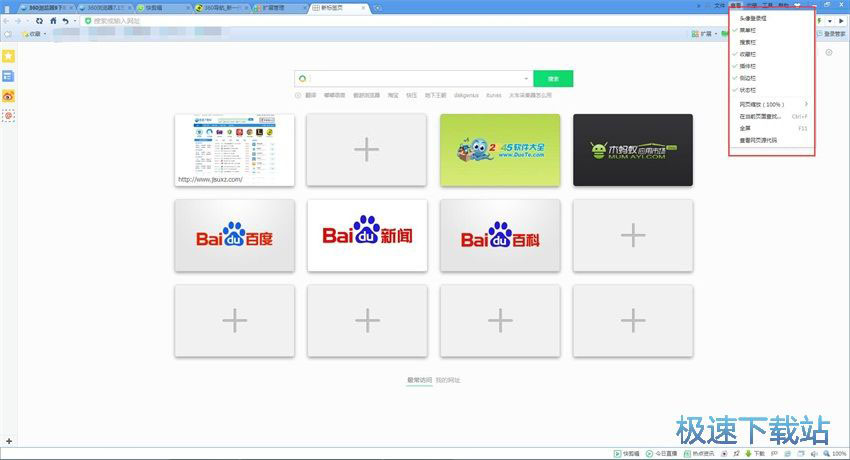Click the green shield in address bar
Screen dimensions: 850x460
point(88,21)
